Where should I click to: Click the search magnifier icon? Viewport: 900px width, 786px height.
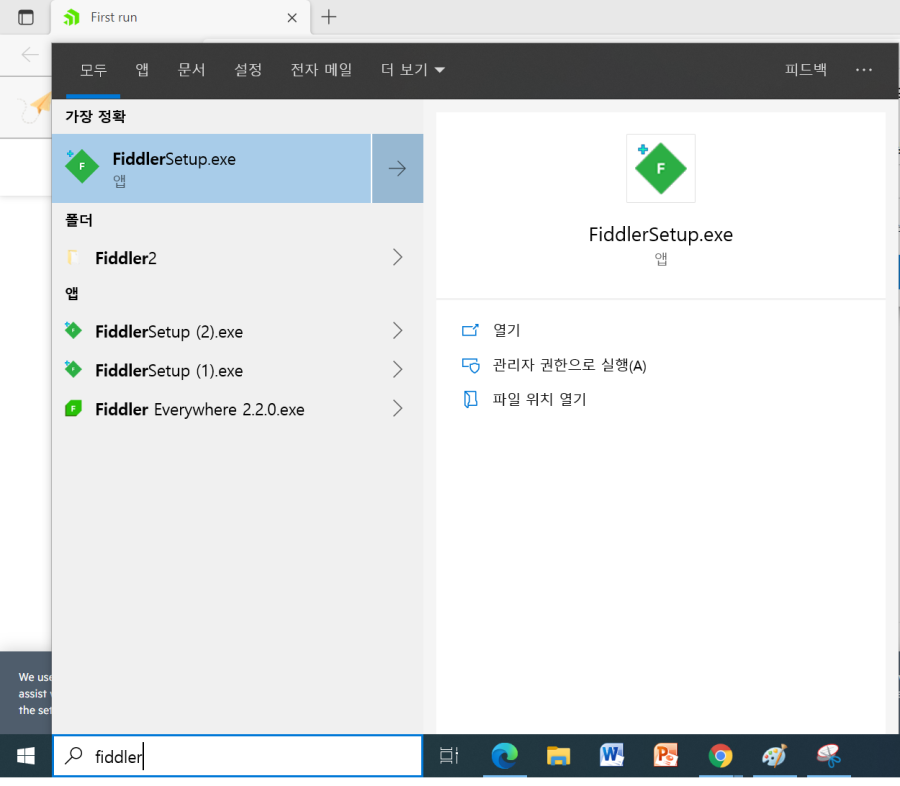pos(74,756)
